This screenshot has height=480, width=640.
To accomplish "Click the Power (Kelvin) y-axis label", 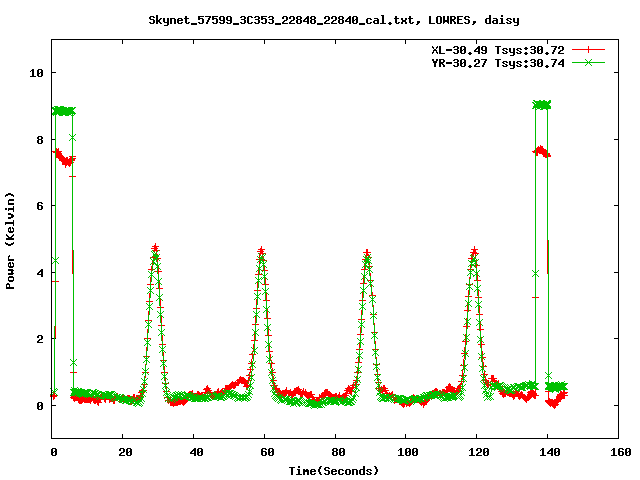I will pyautogui.click(x=10, y=241).
